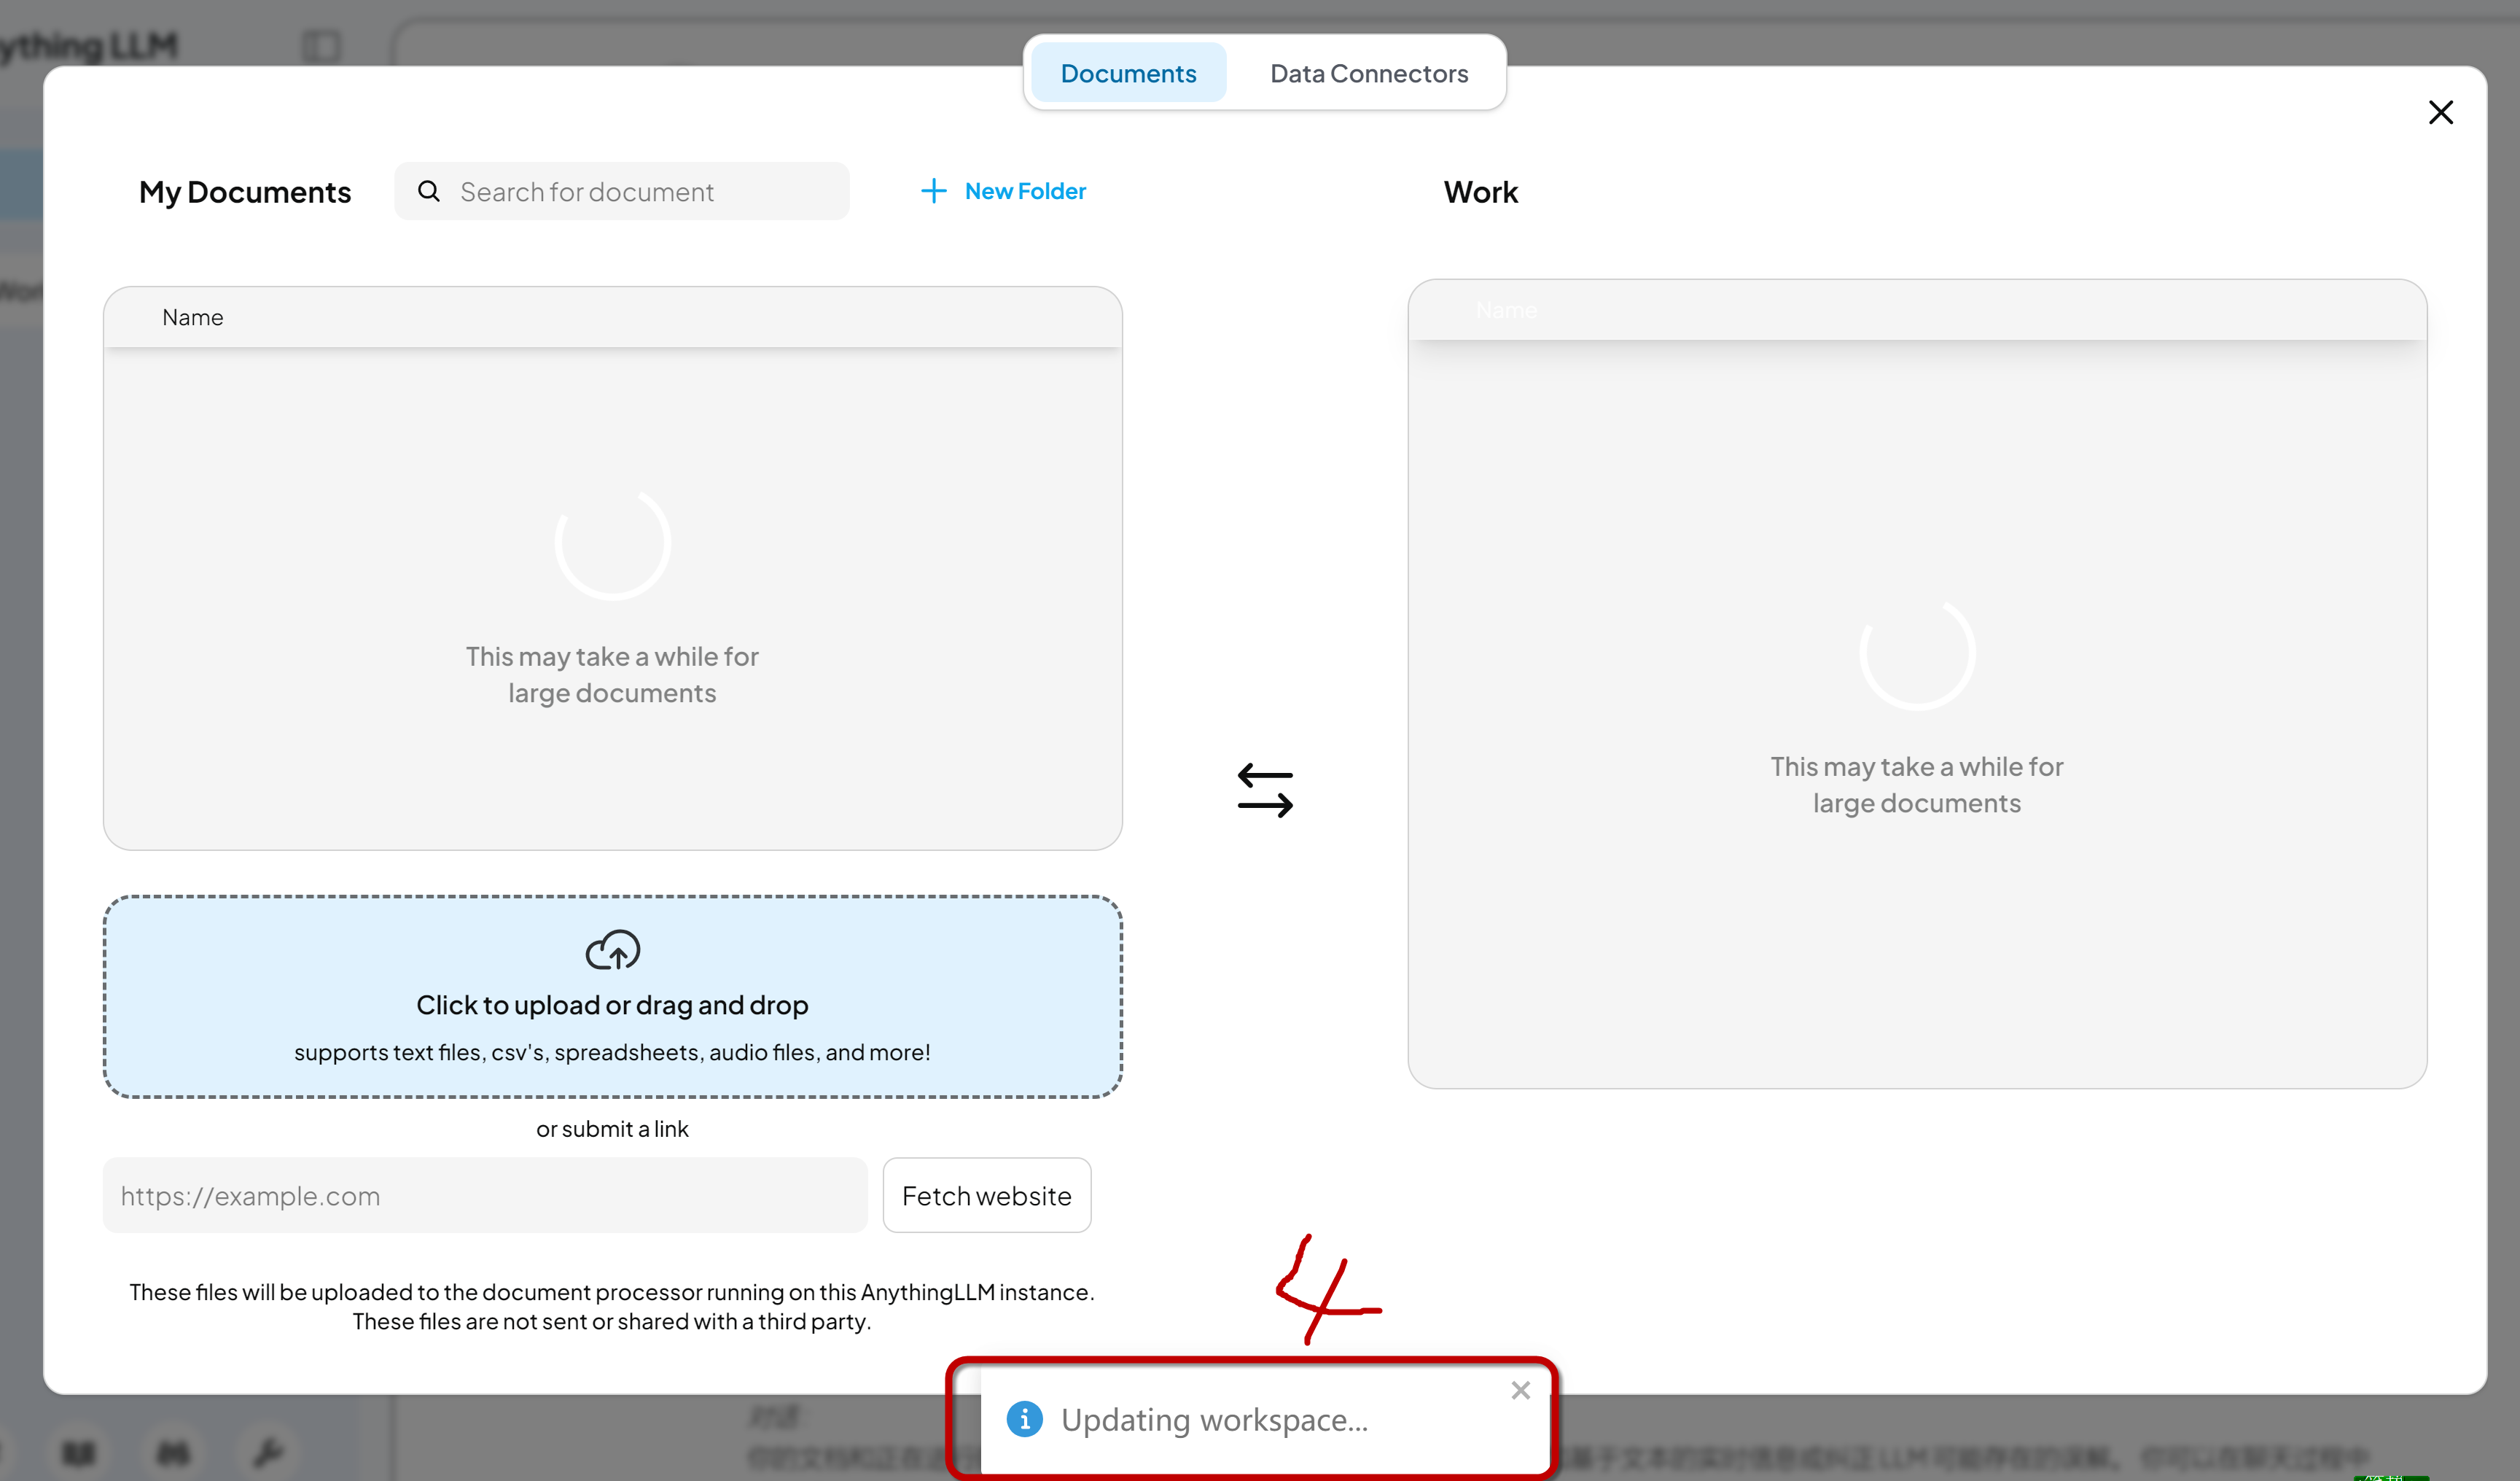2520x1481 pixels.
Task: Click the Name column header in My Documents
Action: [193, 317]
